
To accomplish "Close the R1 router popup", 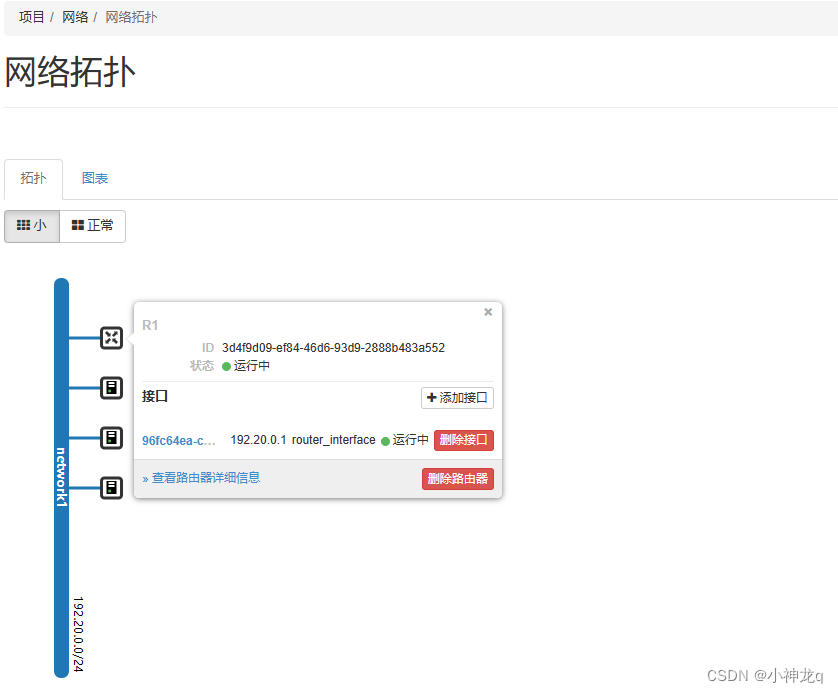I will click(488, 312).
